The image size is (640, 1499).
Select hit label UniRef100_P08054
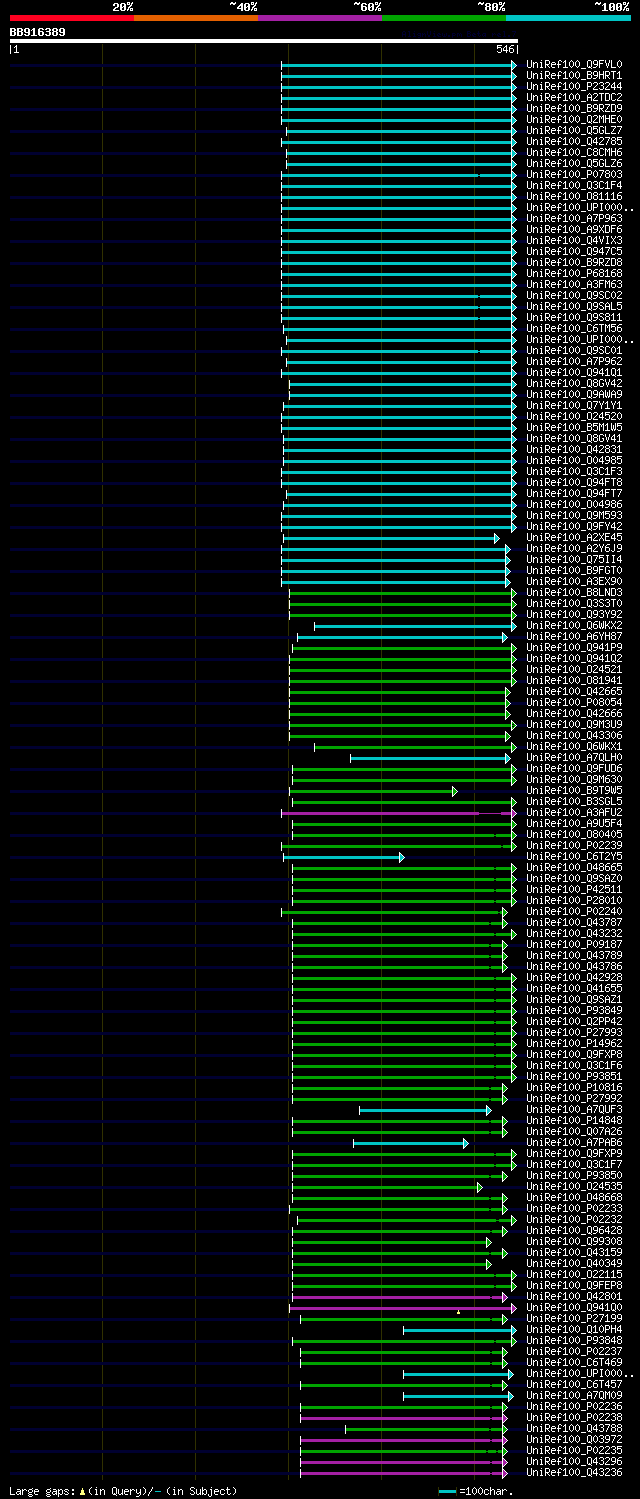pyautogui.click(x=574, y=702)
